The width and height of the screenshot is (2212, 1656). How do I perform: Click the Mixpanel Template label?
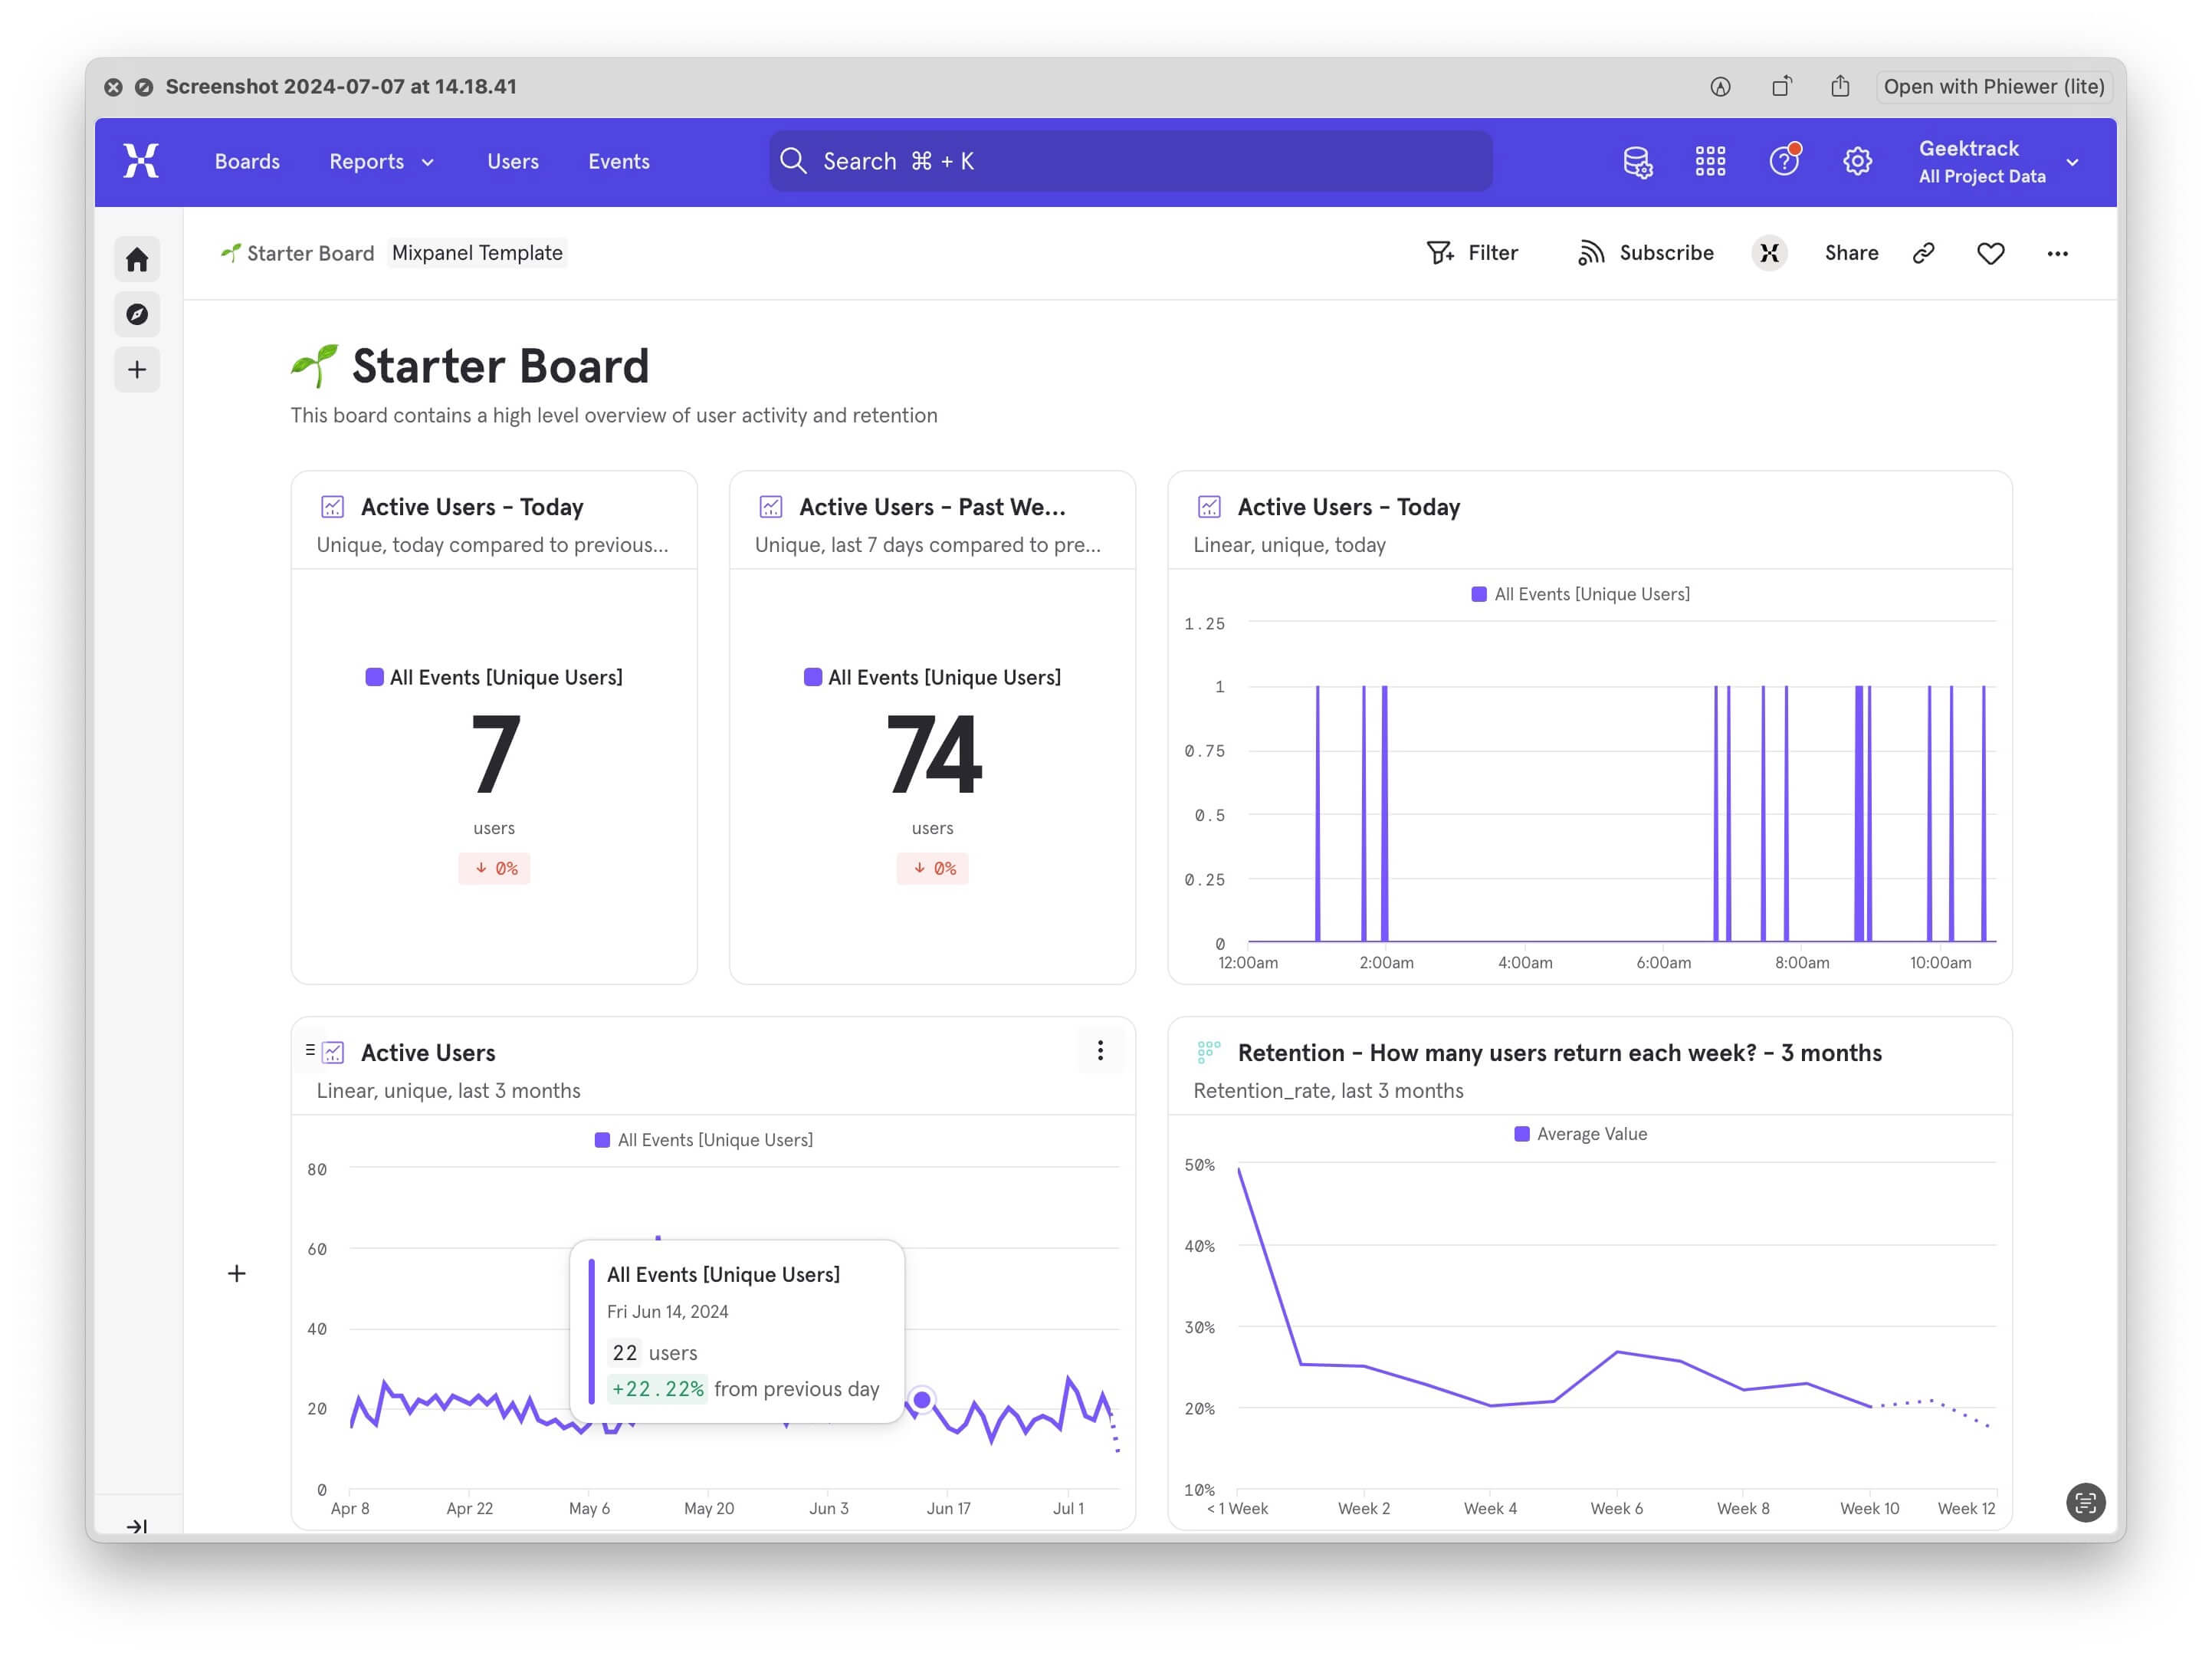point(476,253)
